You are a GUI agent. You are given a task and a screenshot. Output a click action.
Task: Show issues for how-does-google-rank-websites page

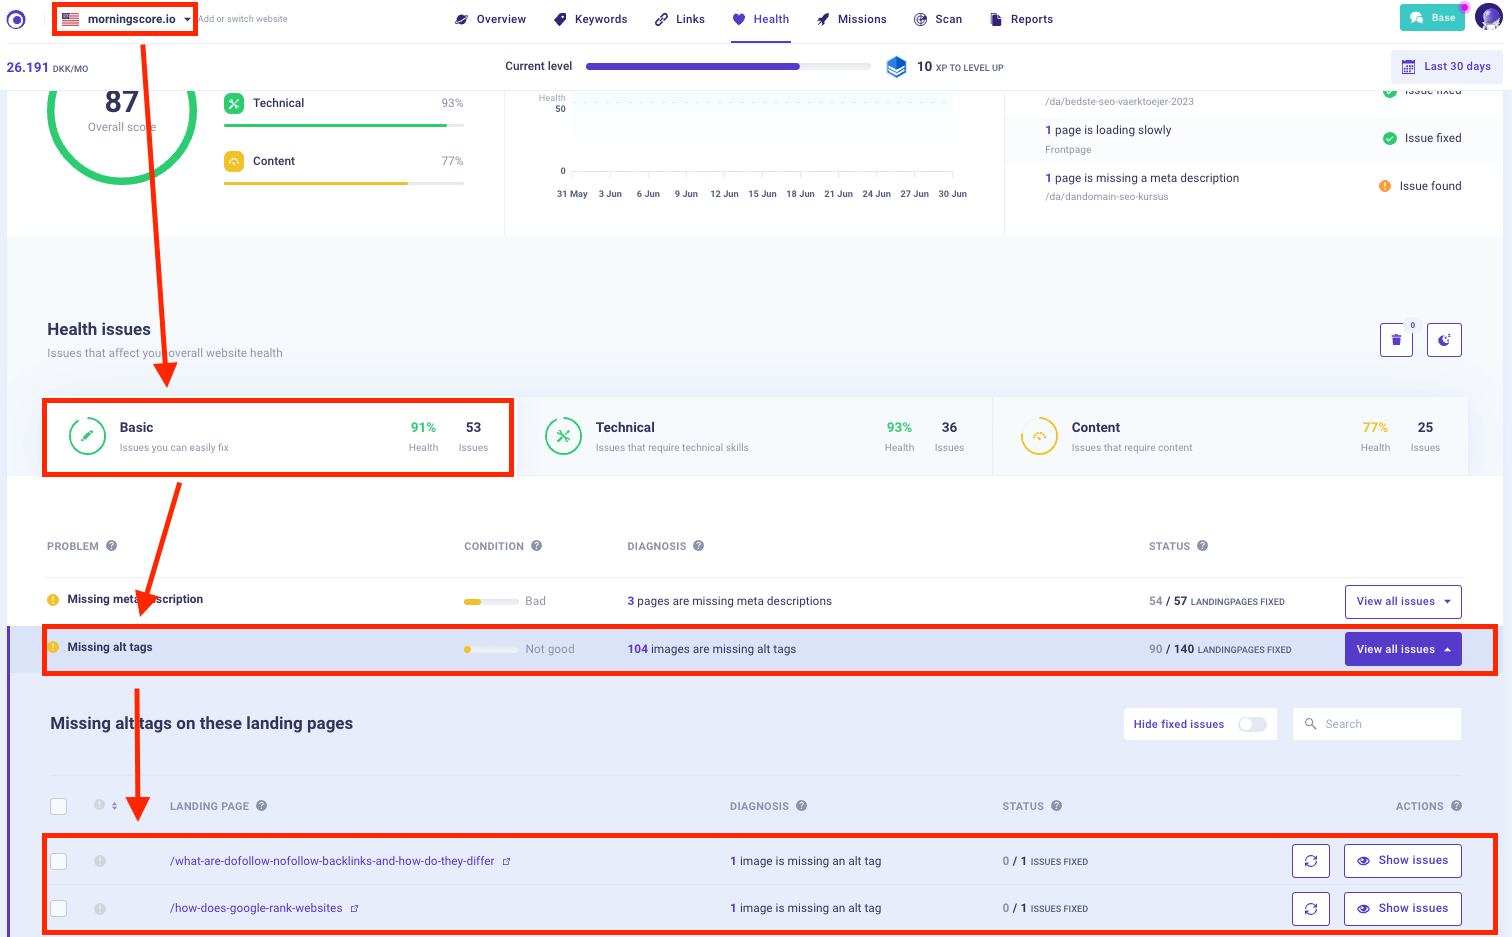[x=1403, y=908]
